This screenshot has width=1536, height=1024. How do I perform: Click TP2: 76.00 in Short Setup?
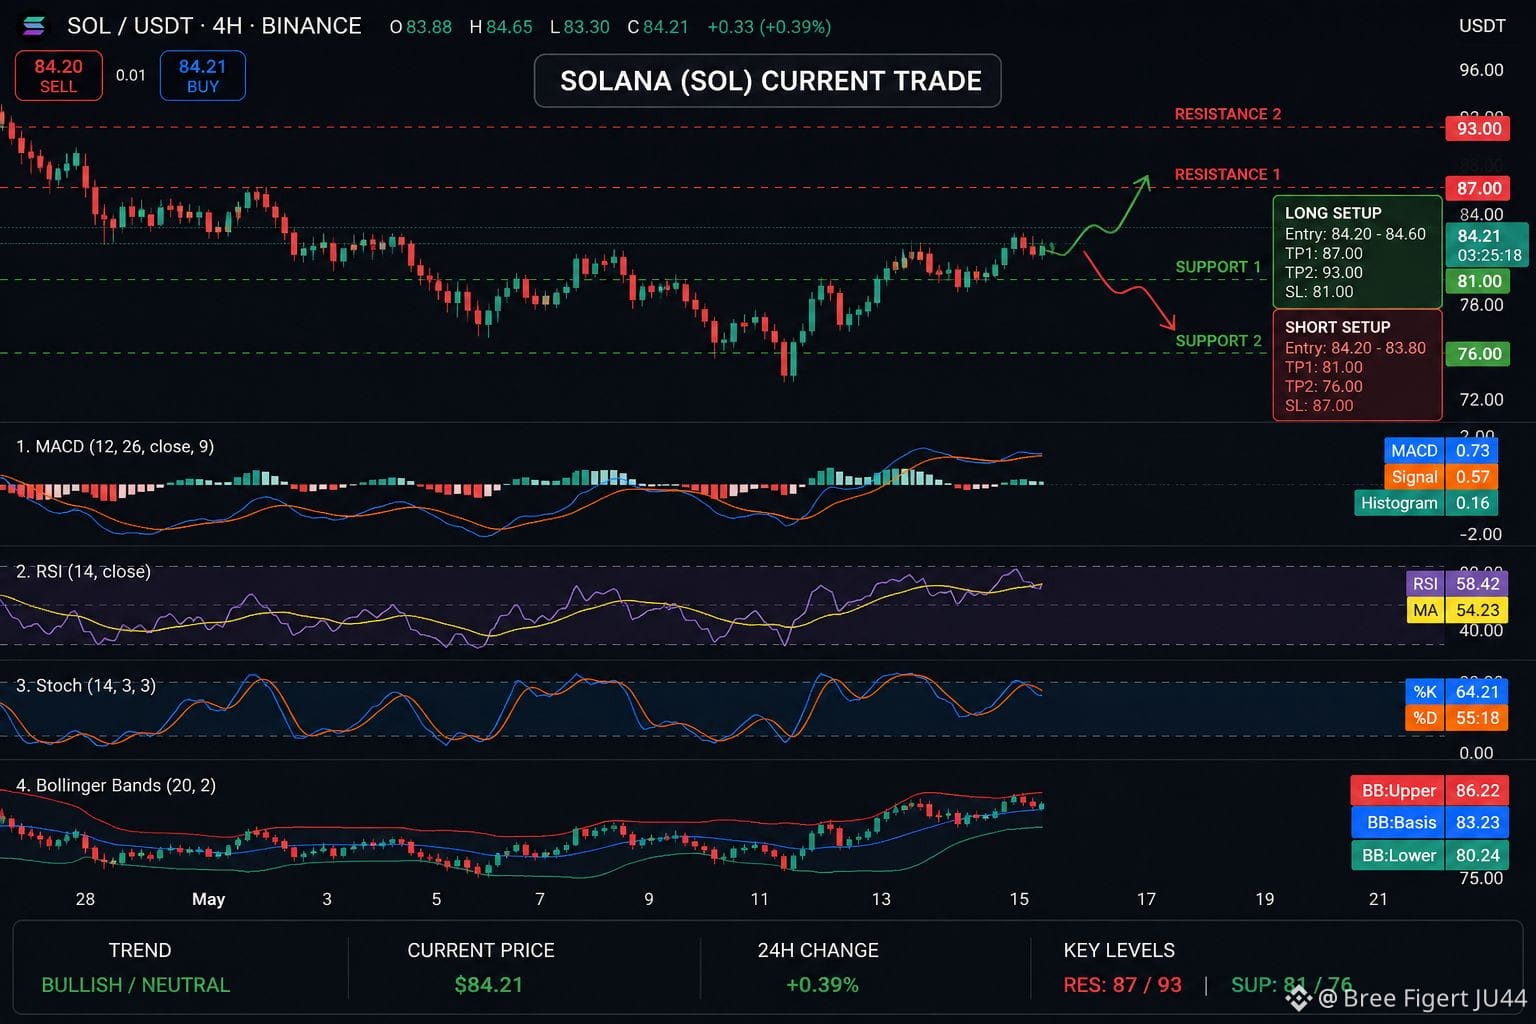[1324, 386]
